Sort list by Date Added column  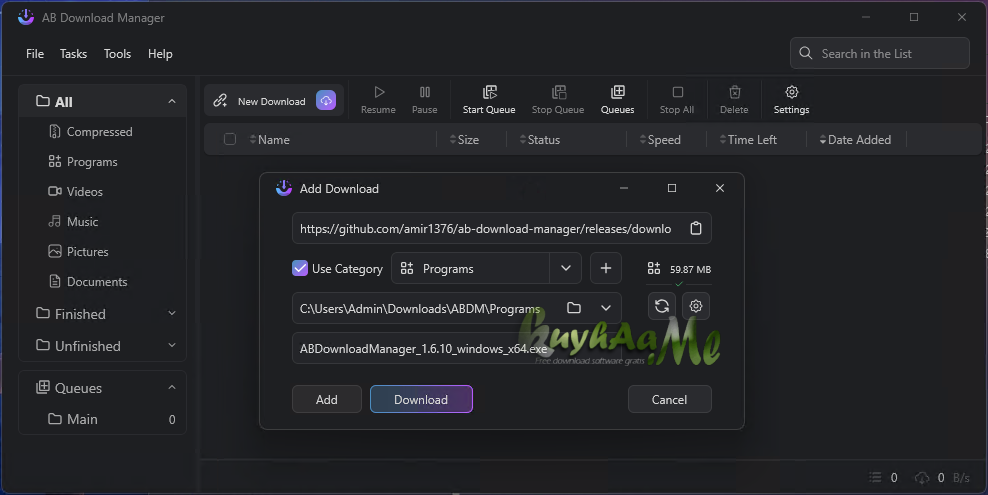856,140
